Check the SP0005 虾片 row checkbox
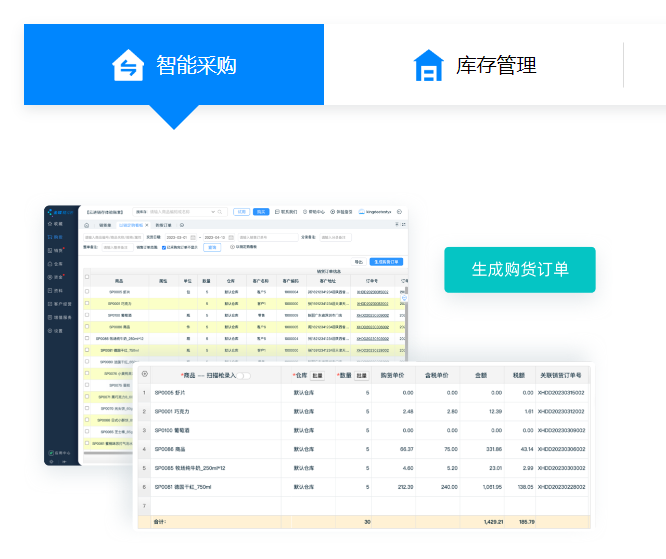Image resolution: width=666 pixels, height=559 pixels. [x=87, y=292]
